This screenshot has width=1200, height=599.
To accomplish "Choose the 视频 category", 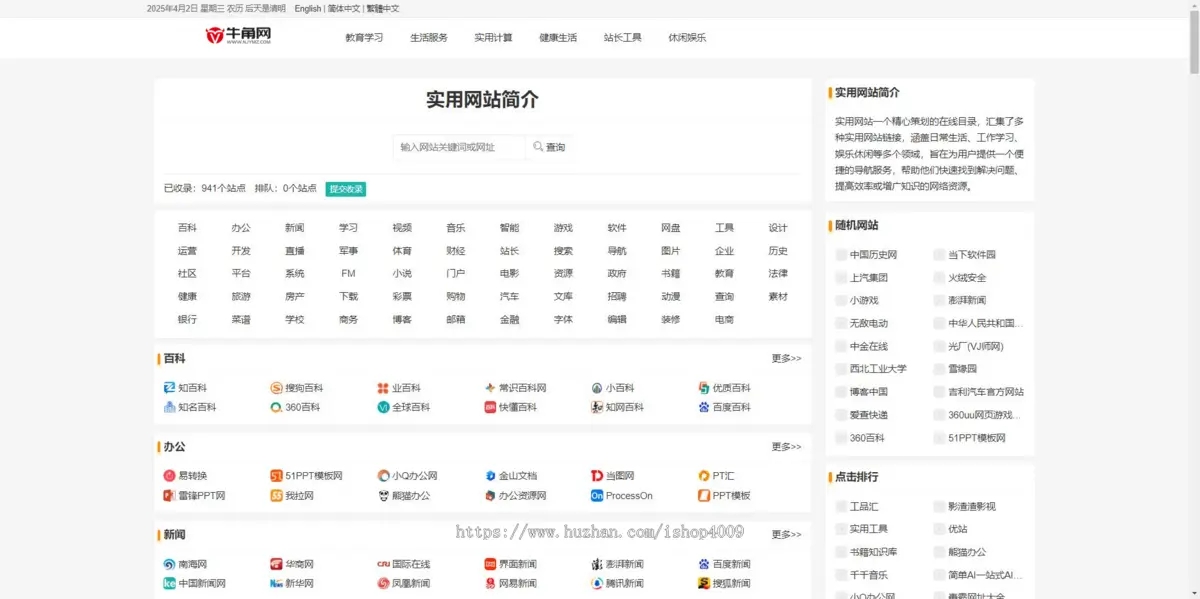I will pos(402,228).
